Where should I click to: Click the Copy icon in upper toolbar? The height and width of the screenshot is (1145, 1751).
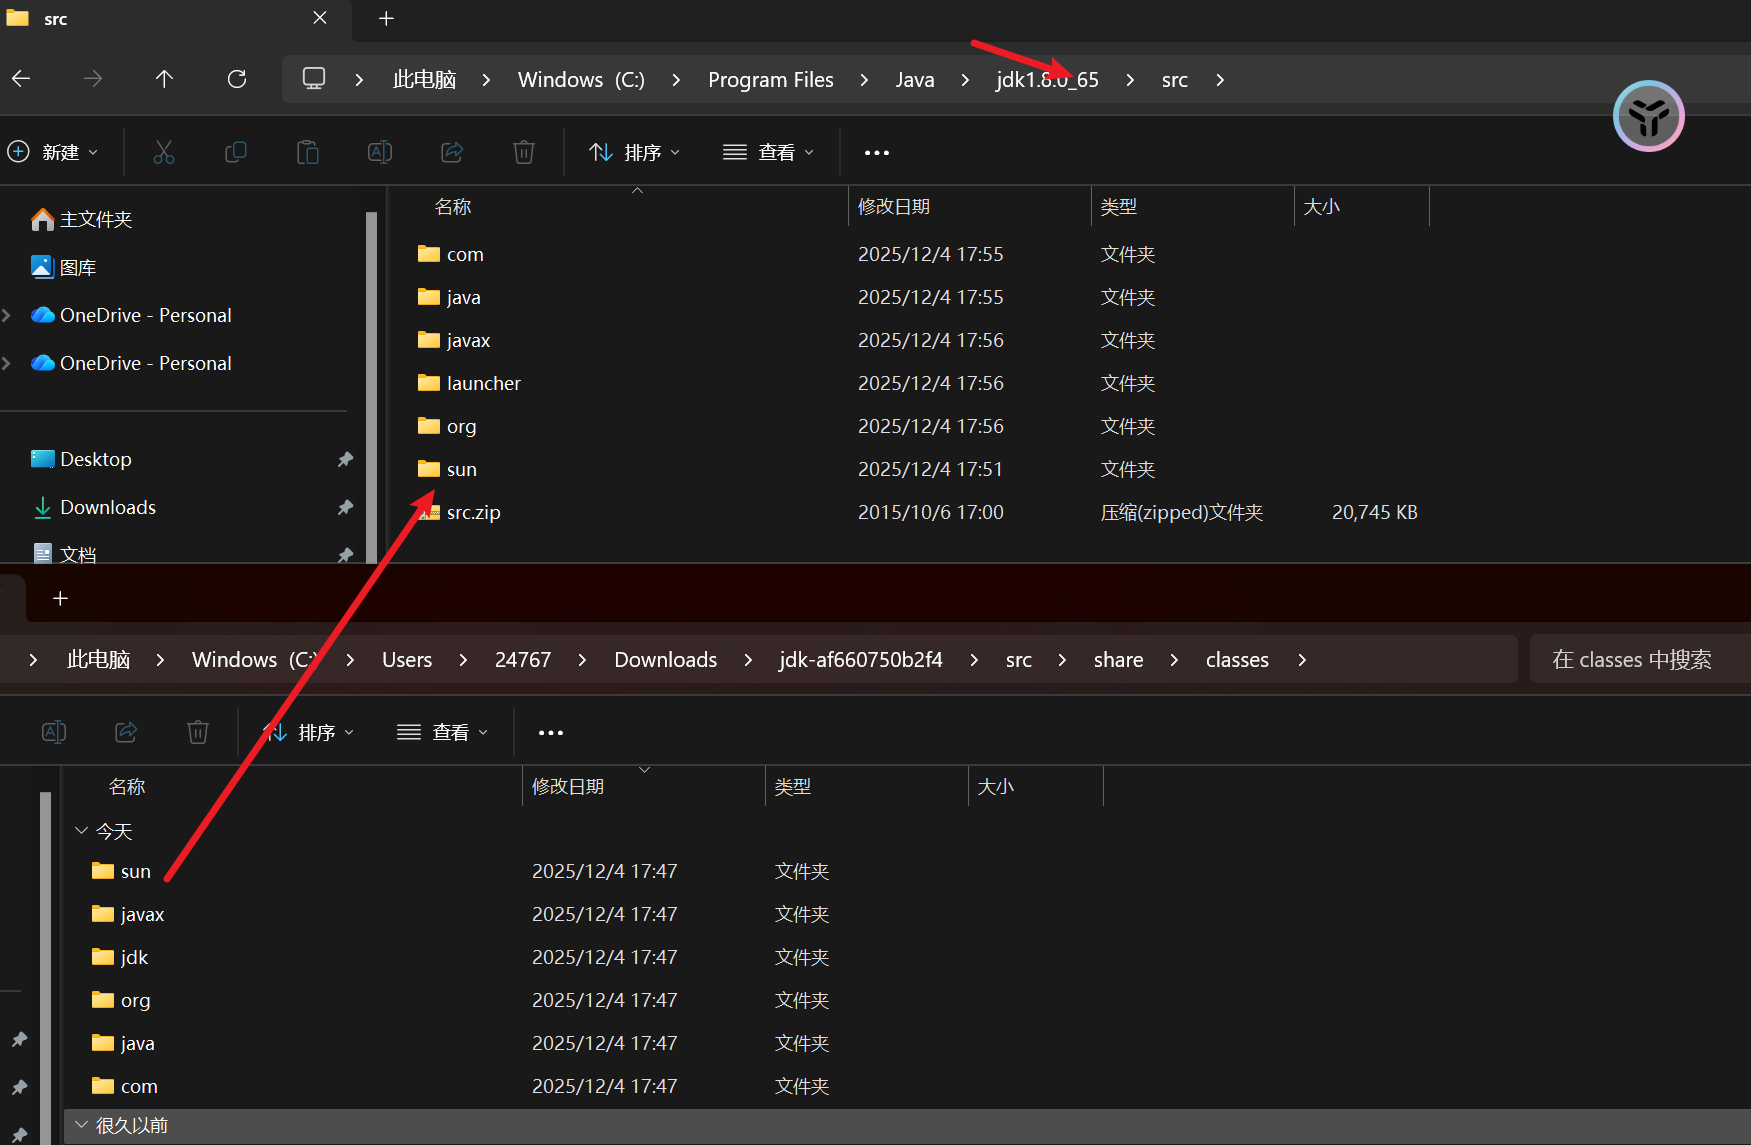236,152
